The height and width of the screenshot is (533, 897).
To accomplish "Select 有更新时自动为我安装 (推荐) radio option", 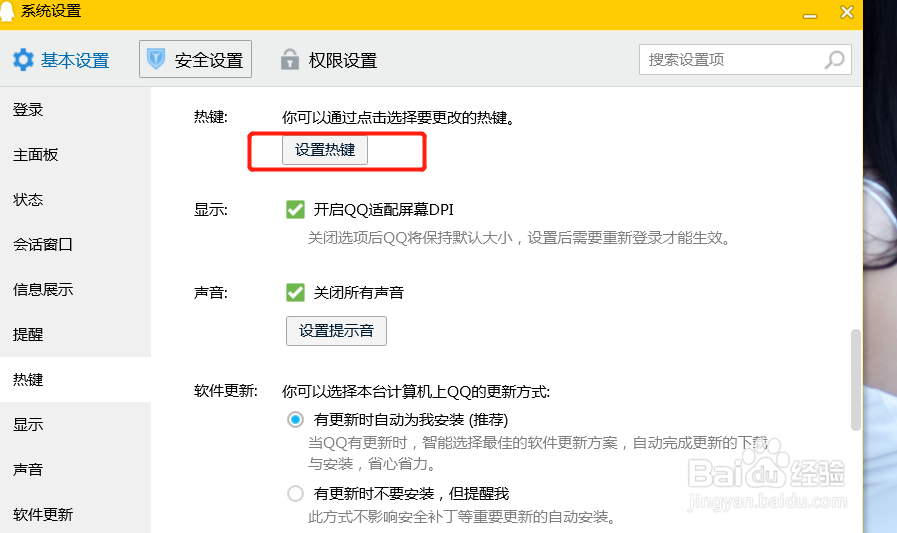I will click(295, 420).
